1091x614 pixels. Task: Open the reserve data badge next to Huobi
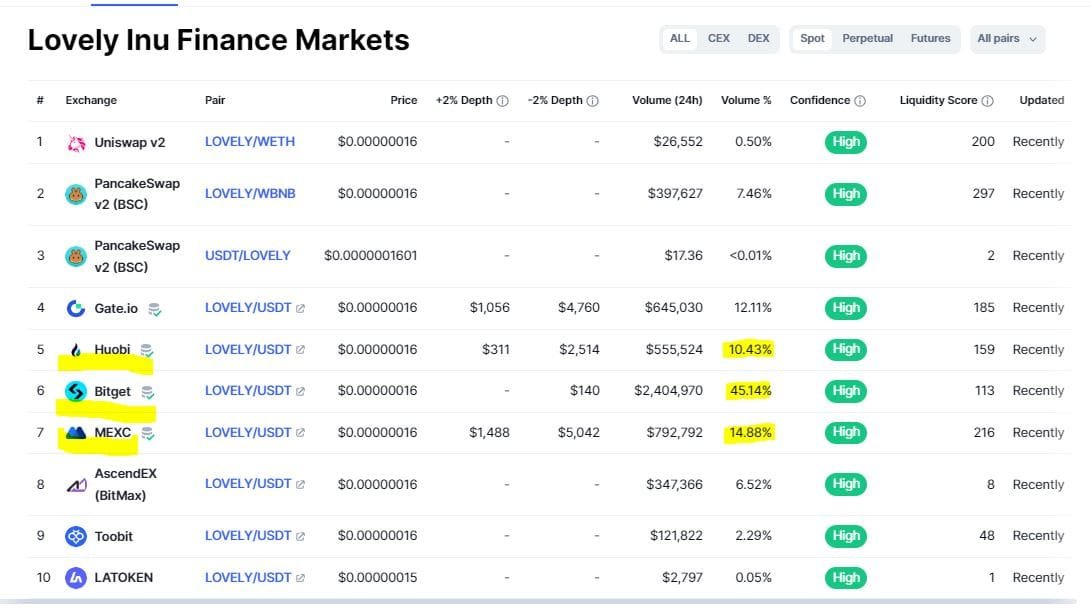146,349
